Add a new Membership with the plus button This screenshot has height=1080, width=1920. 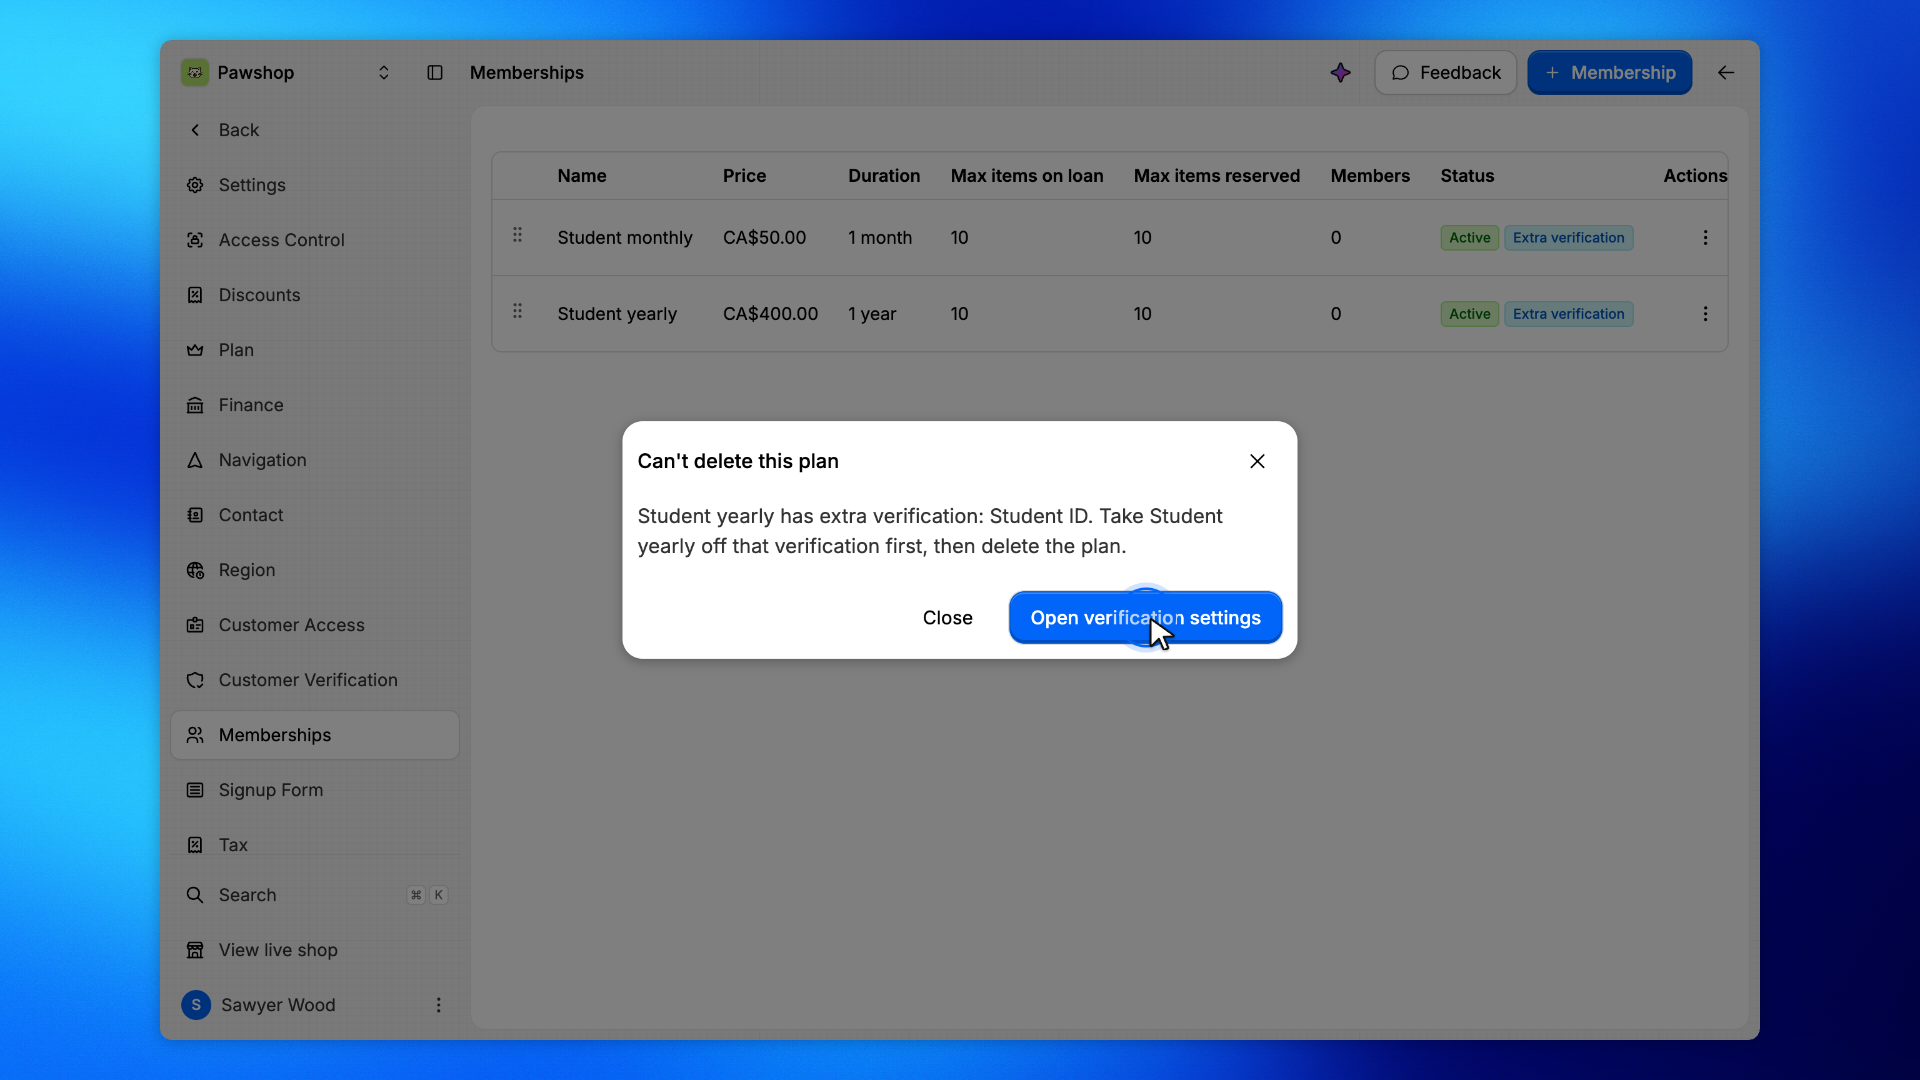[1610, 72]
